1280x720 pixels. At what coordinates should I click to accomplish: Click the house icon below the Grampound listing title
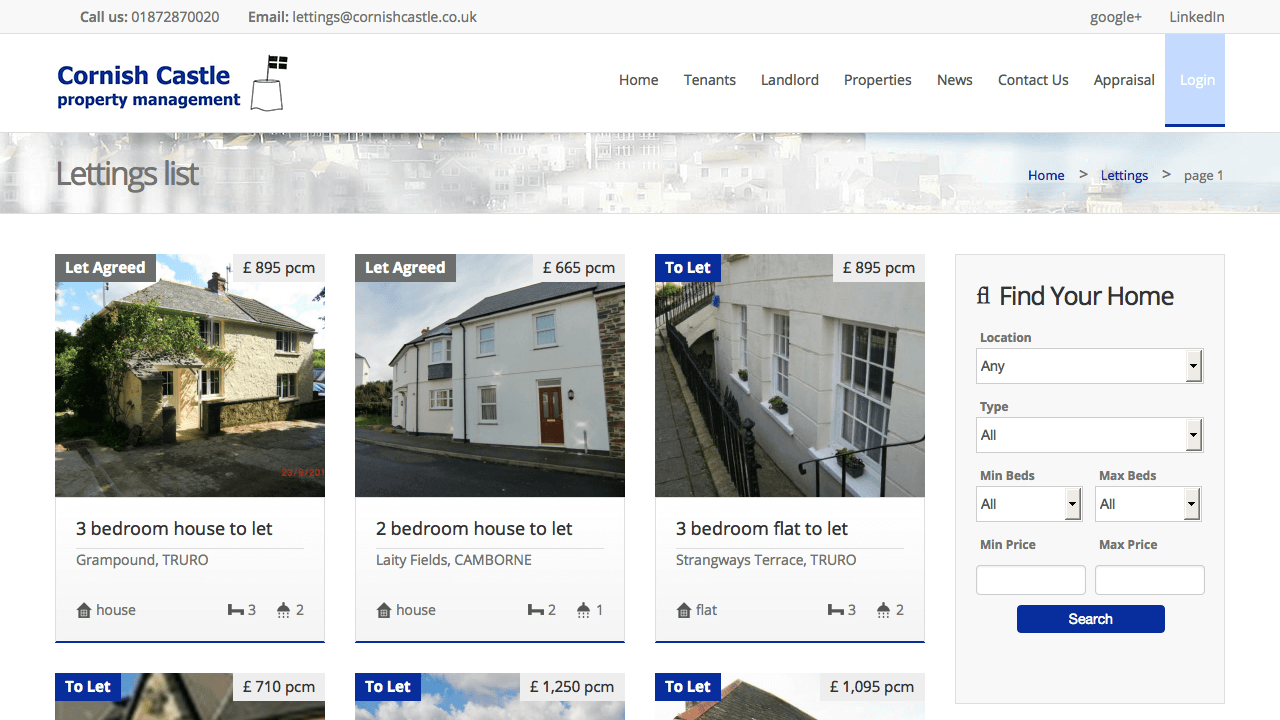coord(84,609)
